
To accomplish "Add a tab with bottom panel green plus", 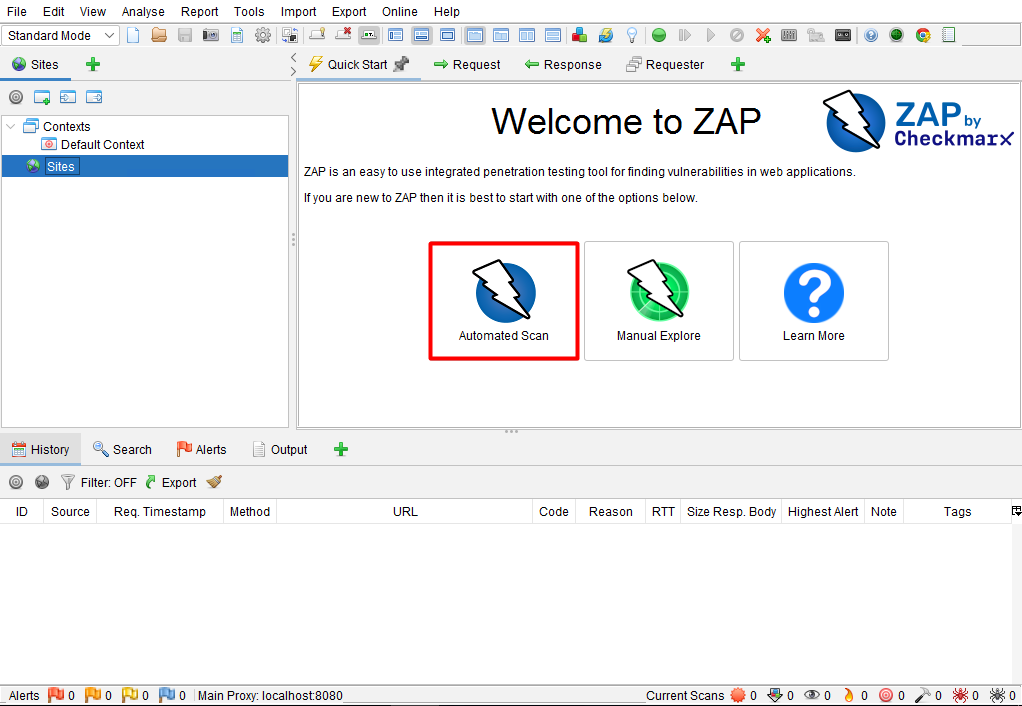I will [x=341, y=449].
